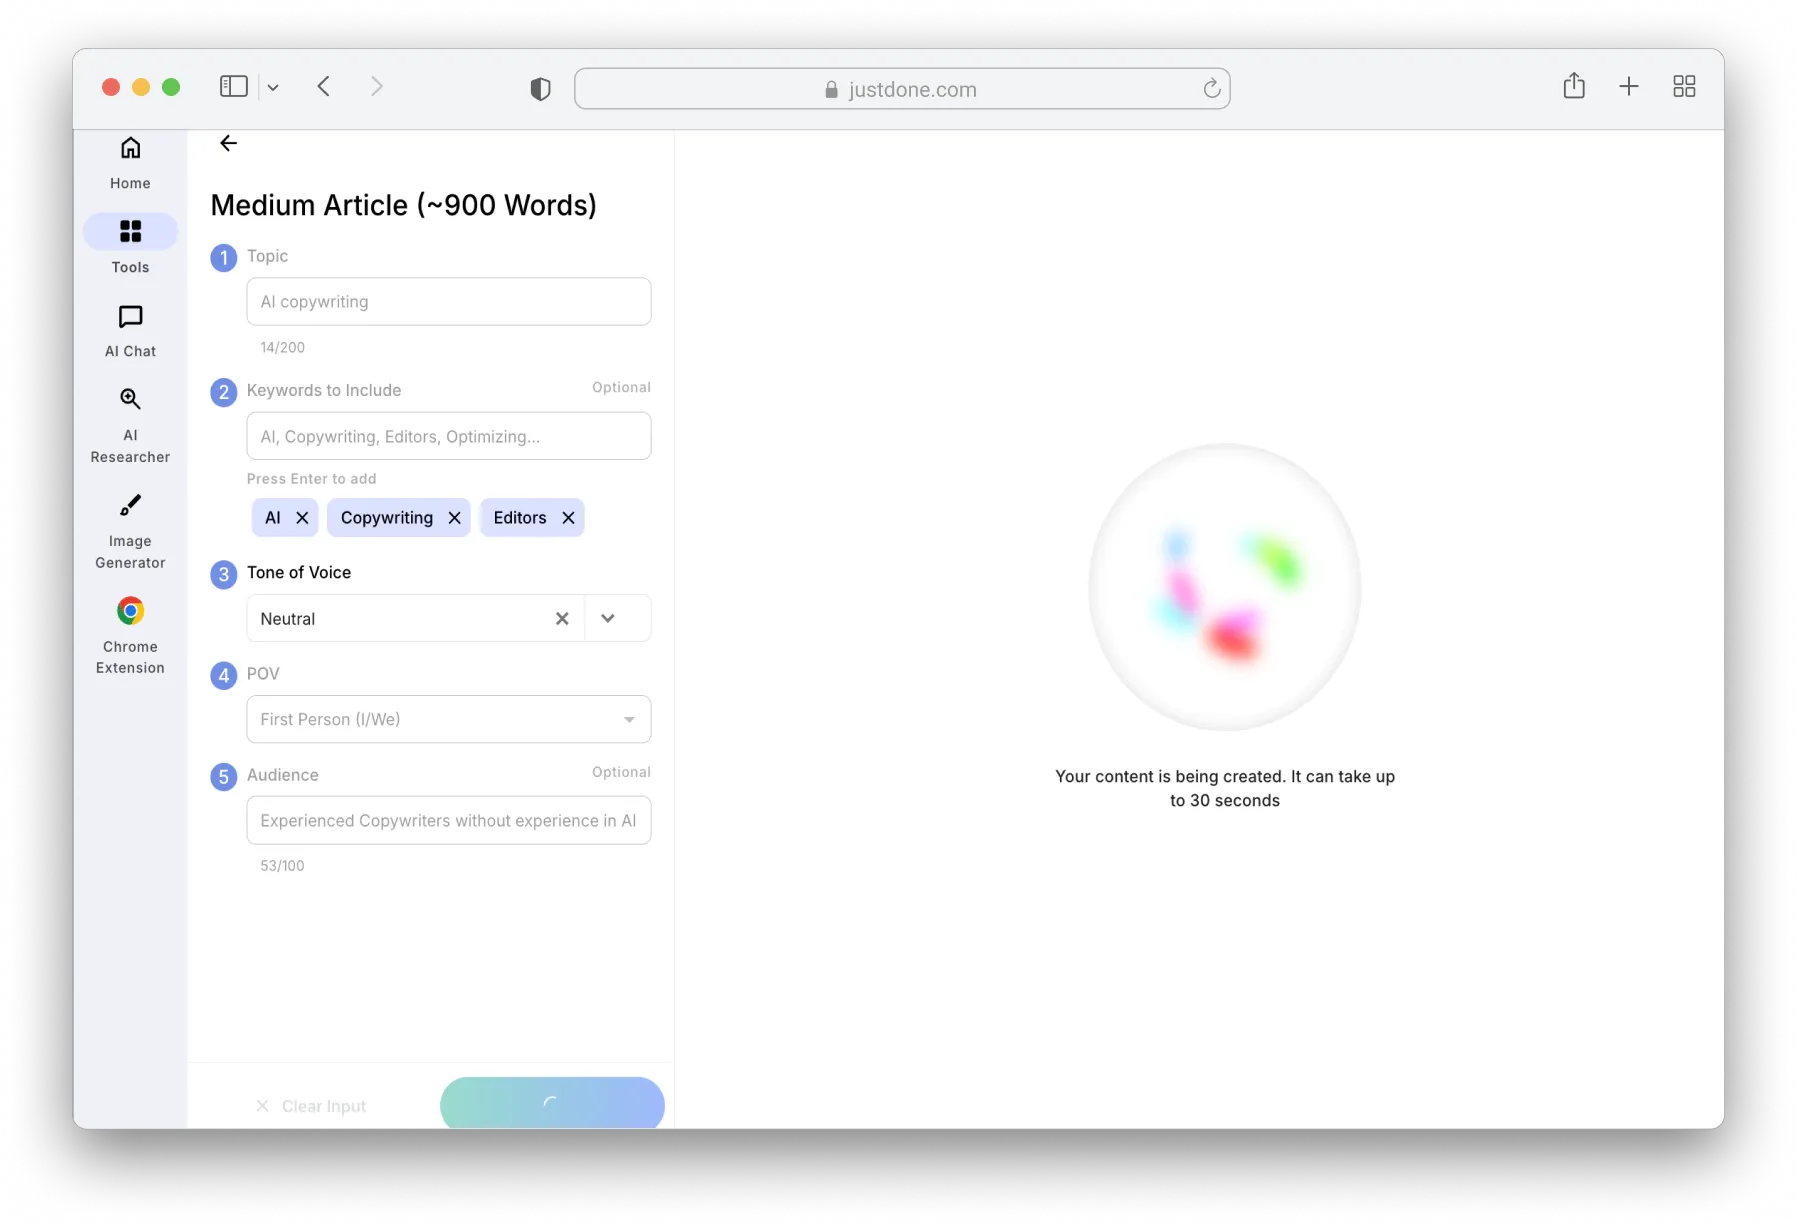The height and width of the screenshot is (1226, 1797).
Task: Remove the Copywriting keyword tag
Action: tap(454, 518)
